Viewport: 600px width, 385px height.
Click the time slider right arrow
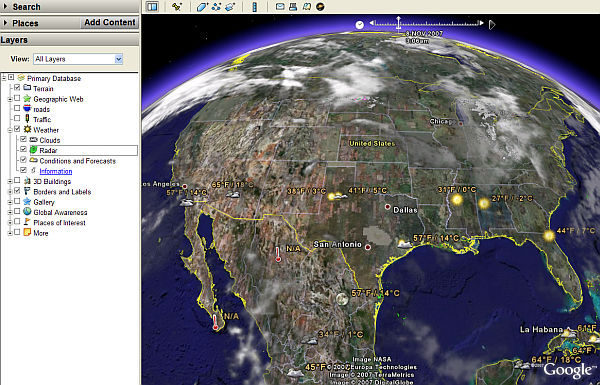click(x=481, y=23)
